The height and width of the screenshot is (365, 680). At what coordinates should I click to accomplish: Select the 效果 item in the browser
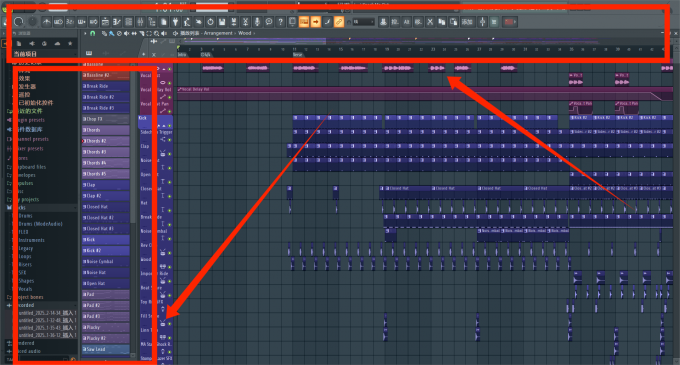point(24,78)
